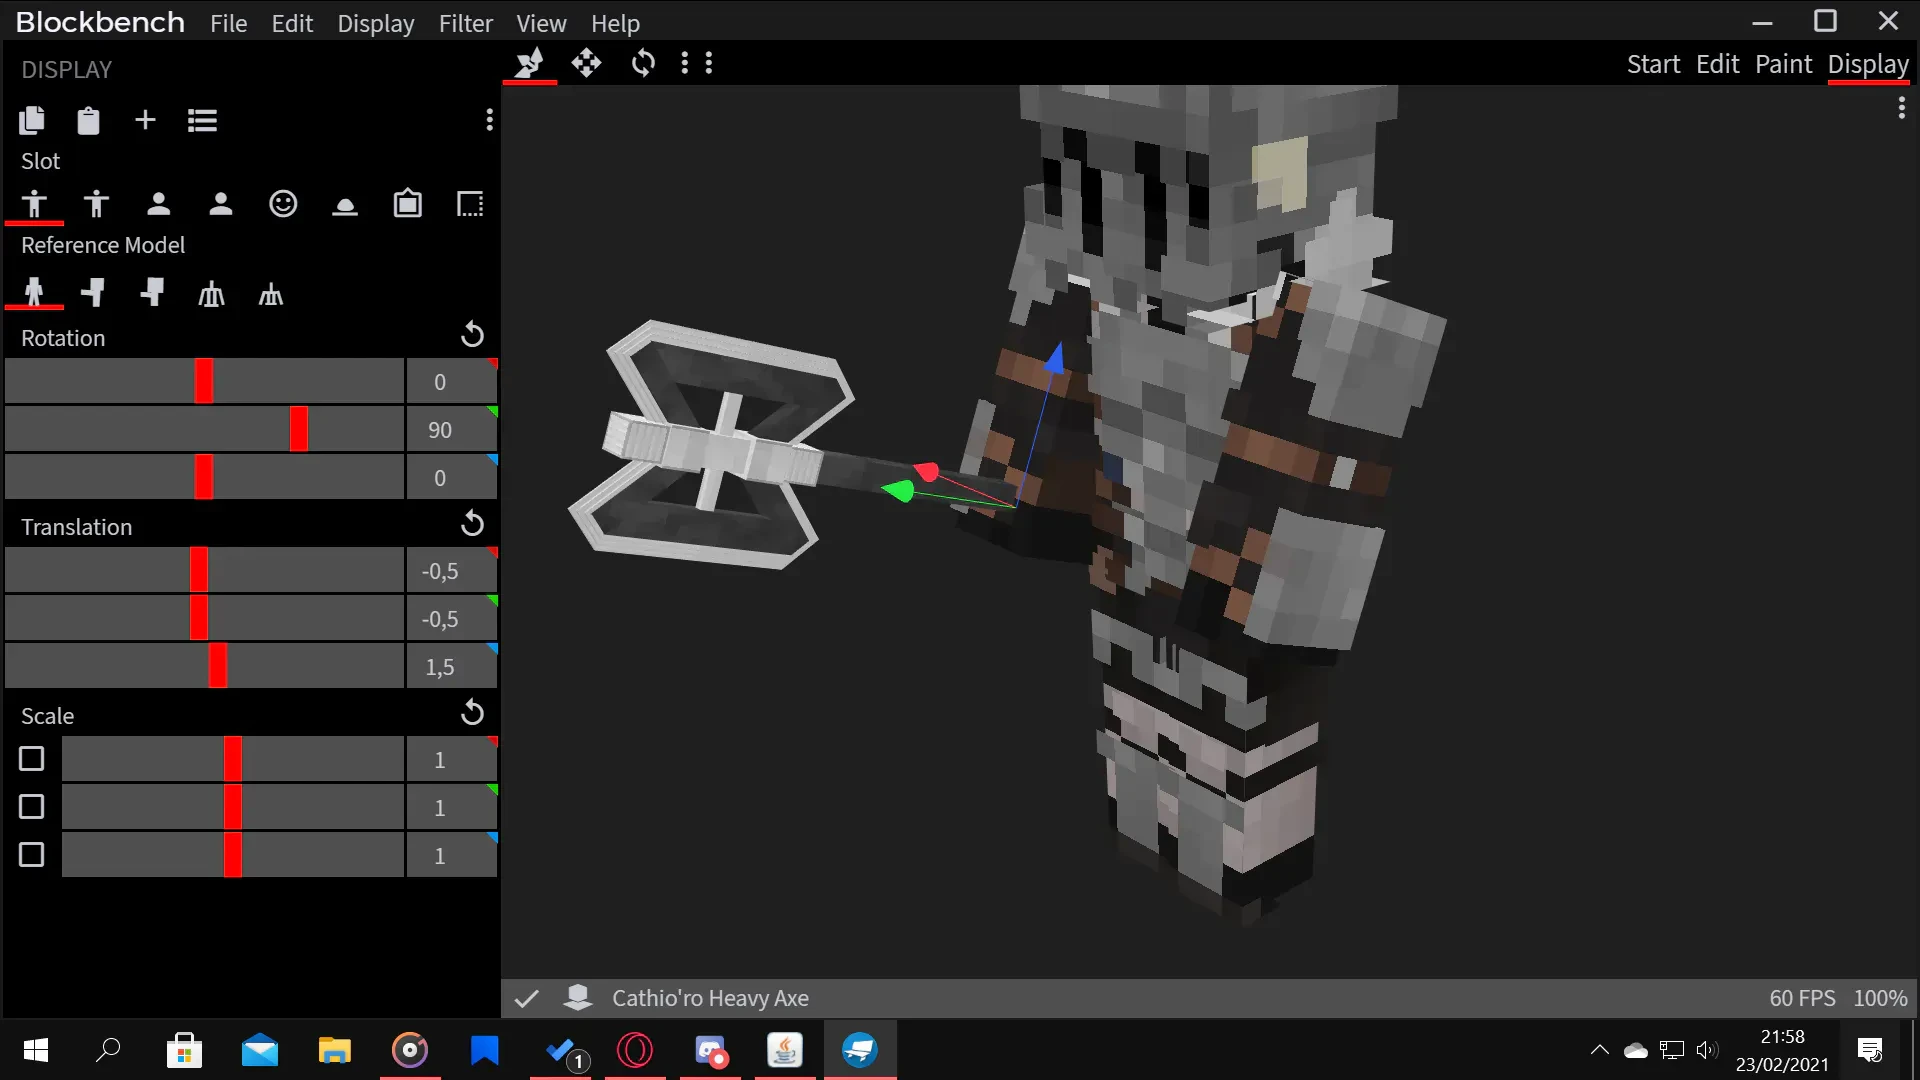1920x1080 pixels.
Task: Open the viewport three-dot menu
Action: tap(1901, 108)
